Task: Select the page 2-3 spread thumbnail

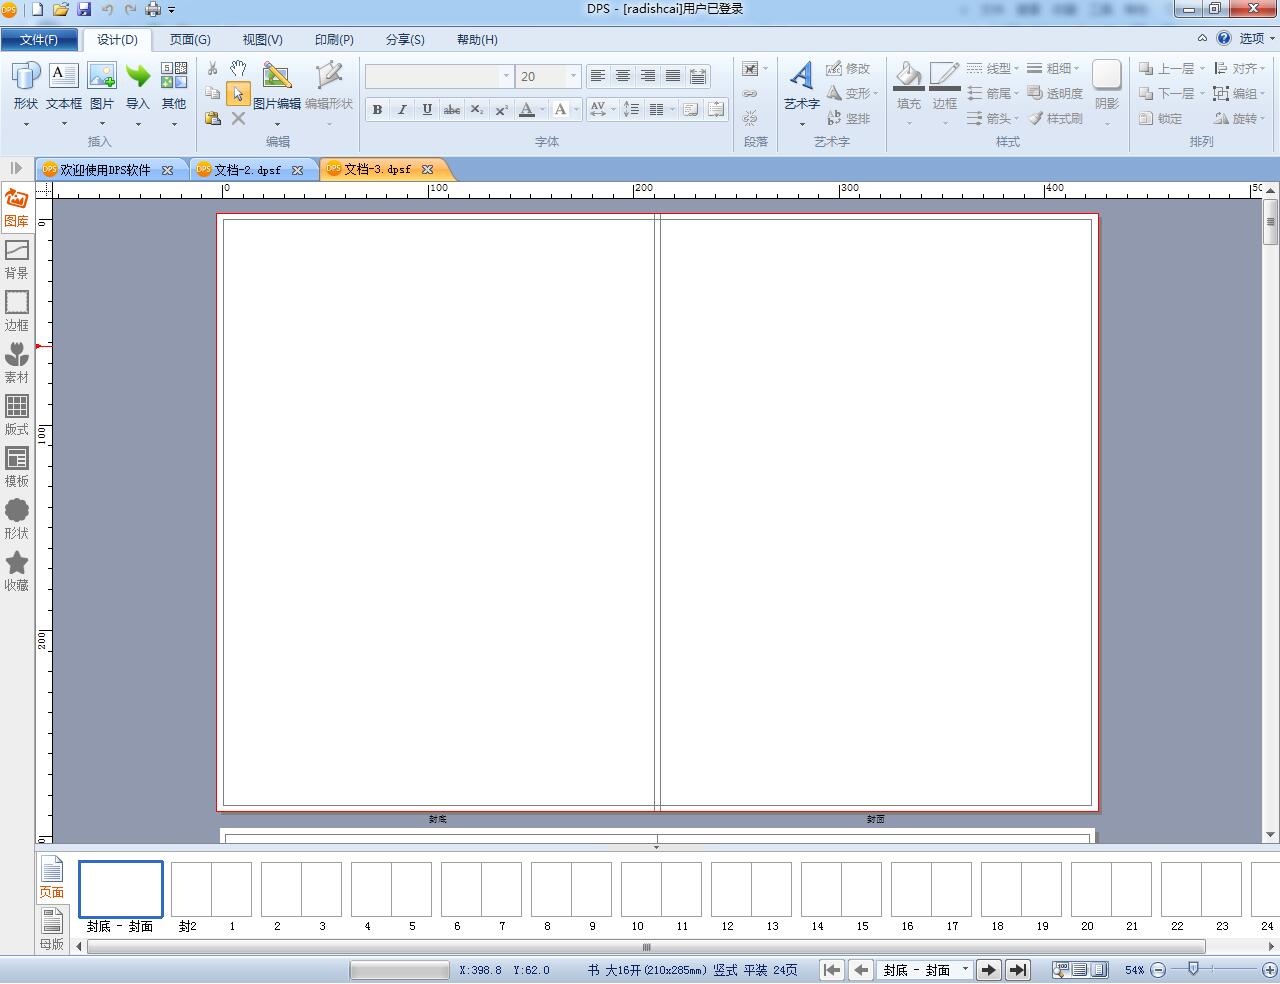Action: pyautogui.click(x=300, y=889)
